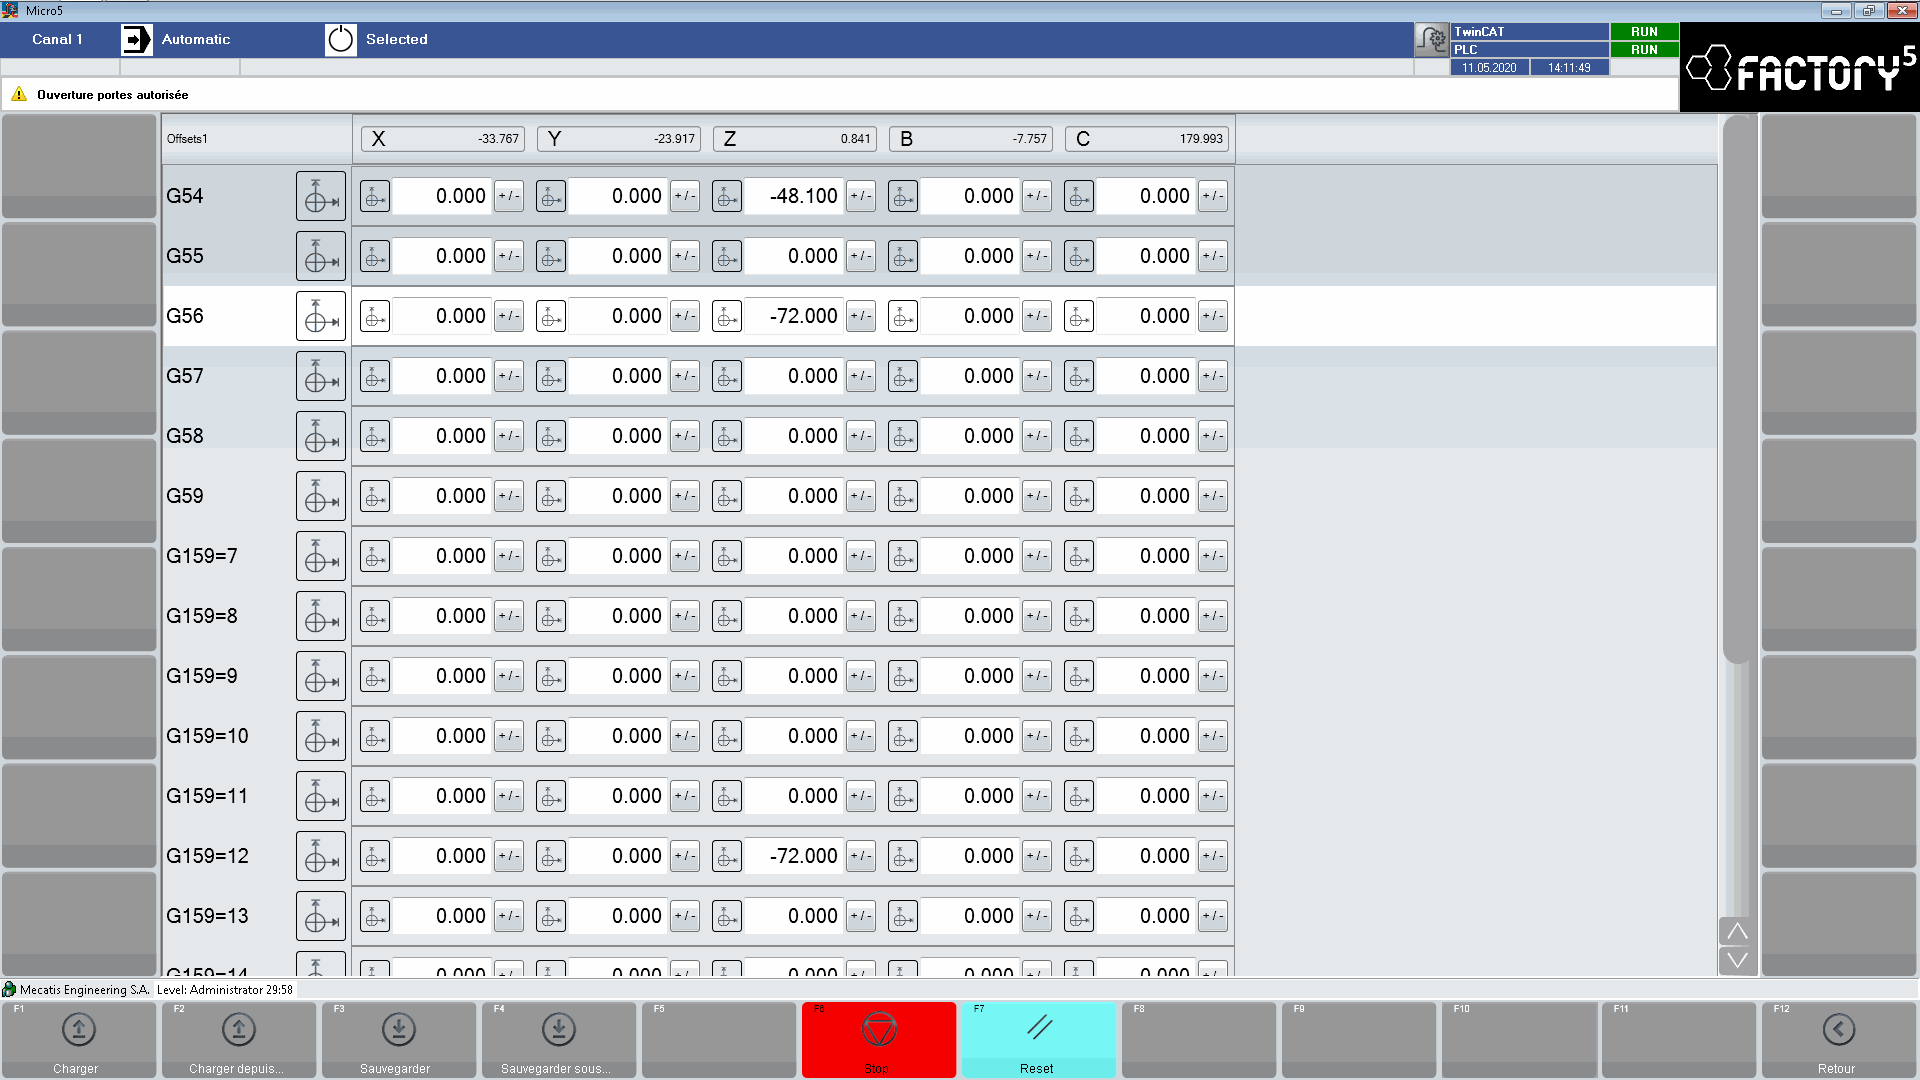Select Automatic mode dropdown
Viewport: 1920px width, 1080px height.
point(195,38)
